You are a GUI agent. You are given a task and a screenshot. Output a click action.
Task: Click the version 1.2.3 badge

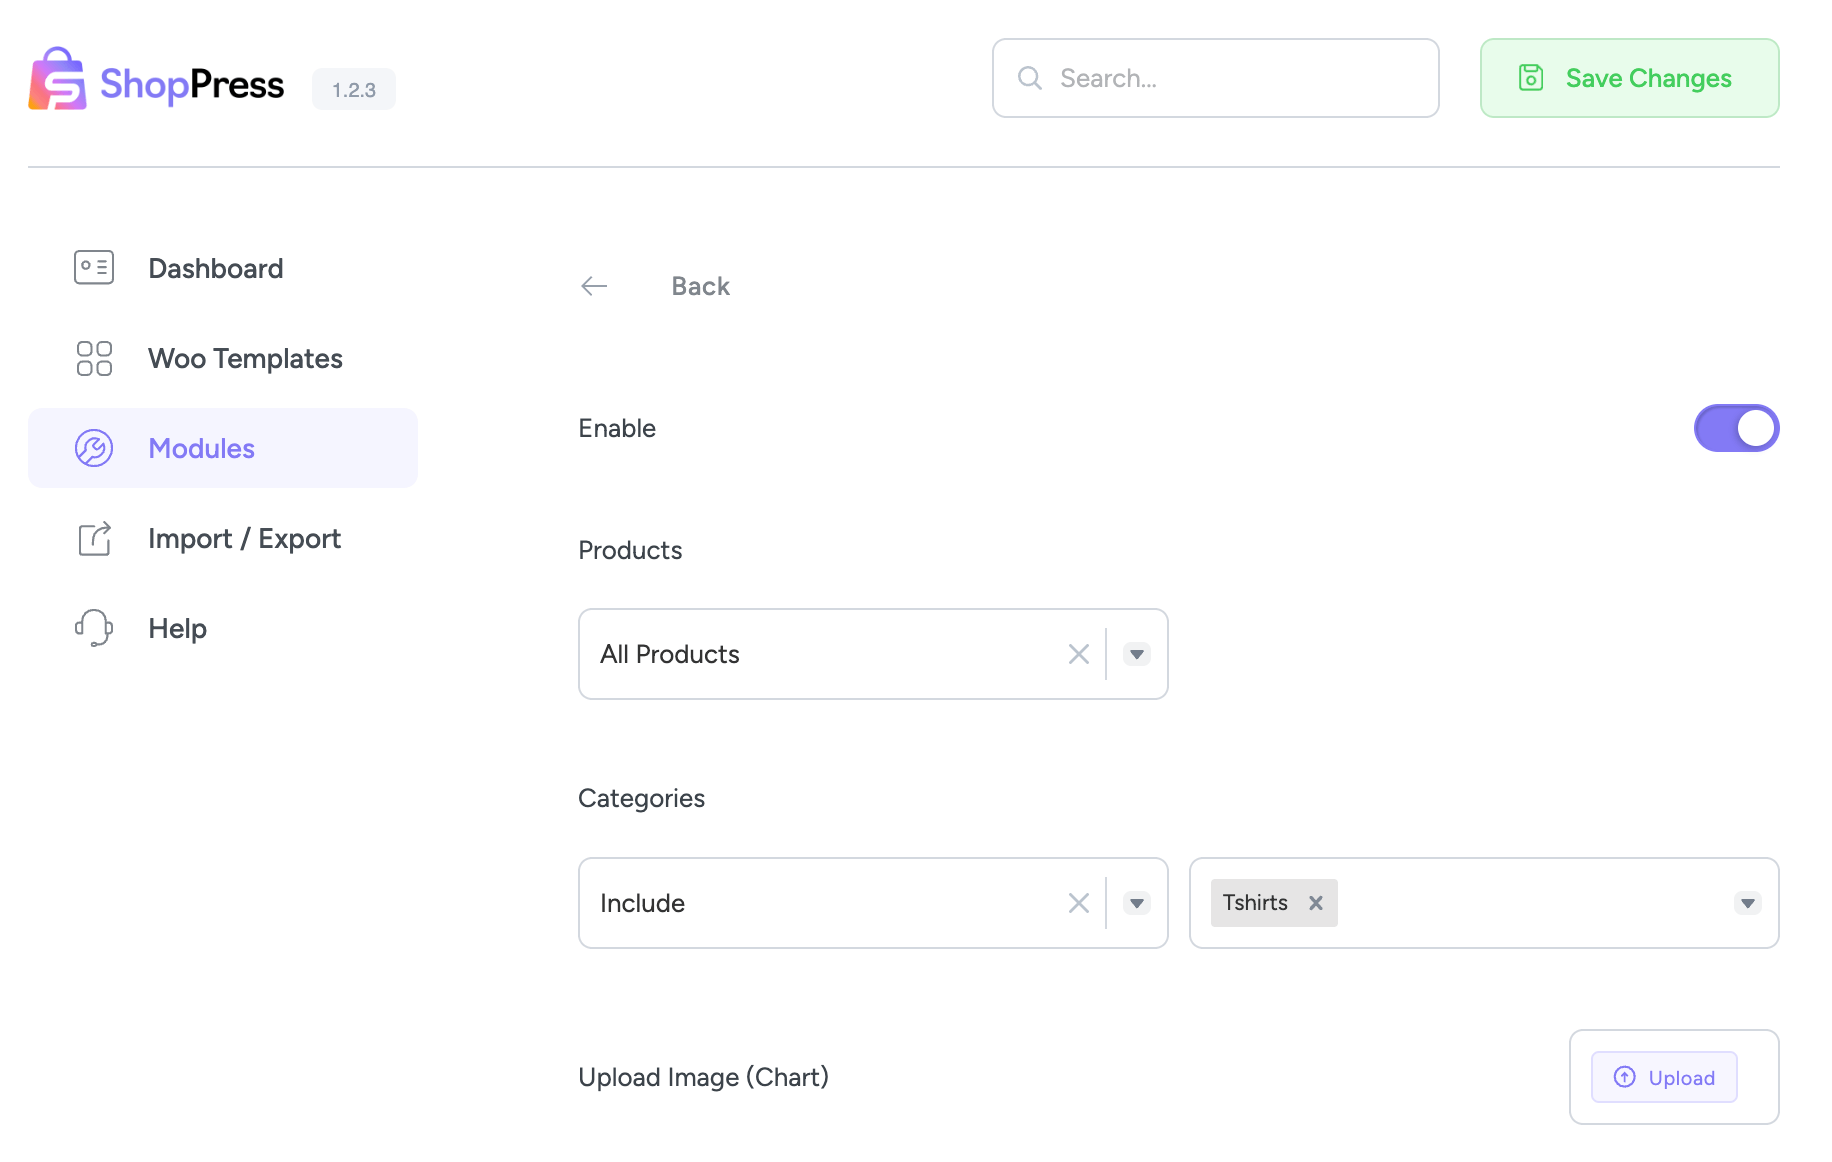tap(353, 89)
